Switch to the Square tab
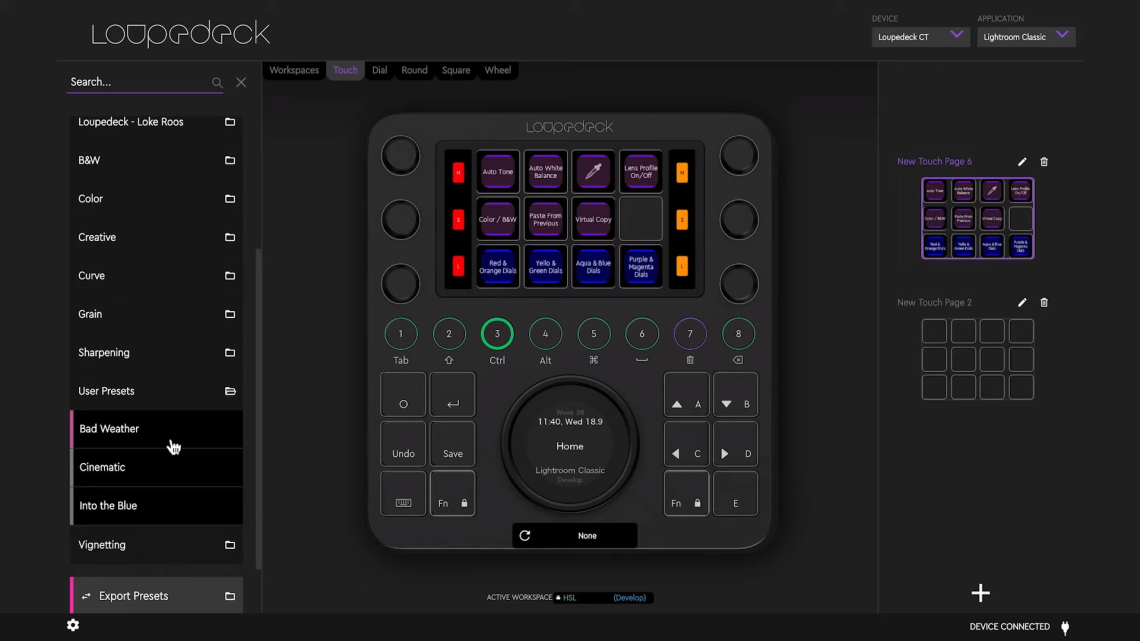Screen dimensions: 1140x641 coord(456,70)
